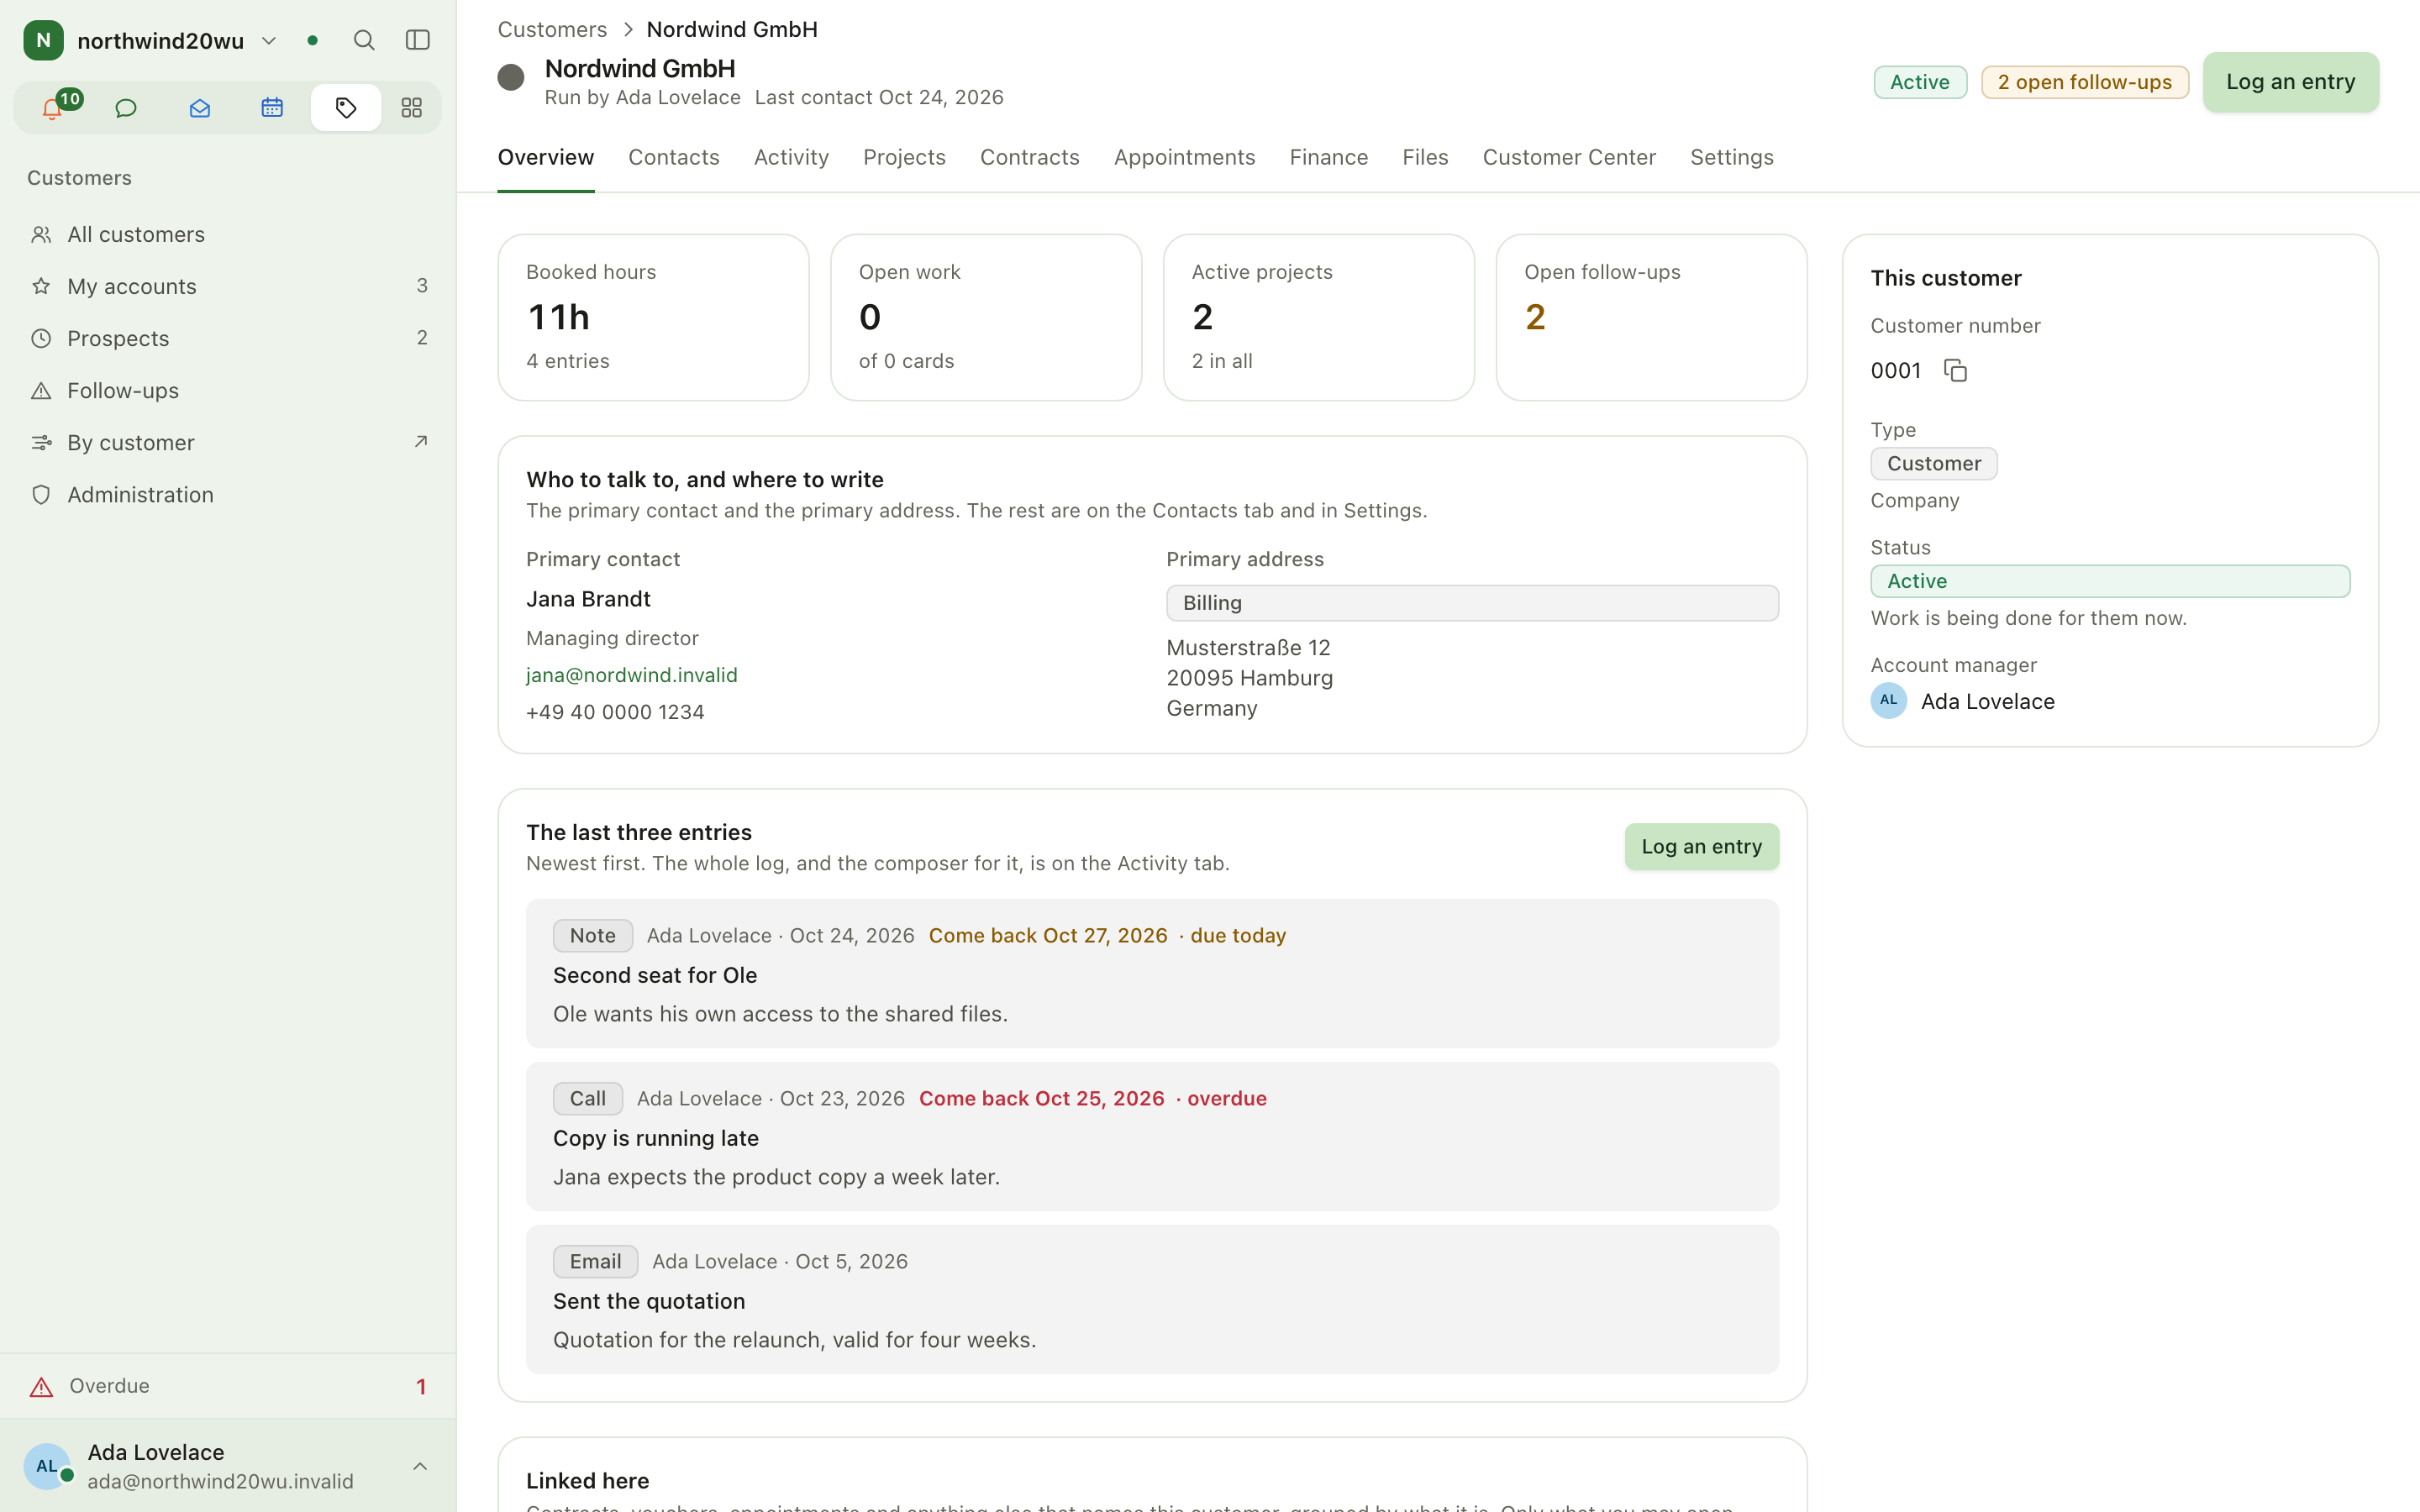This screenshot has width=2420, height=1512.
Task: Open the Overdue row at sidebar bottom
Action: tap(228, 1386)
